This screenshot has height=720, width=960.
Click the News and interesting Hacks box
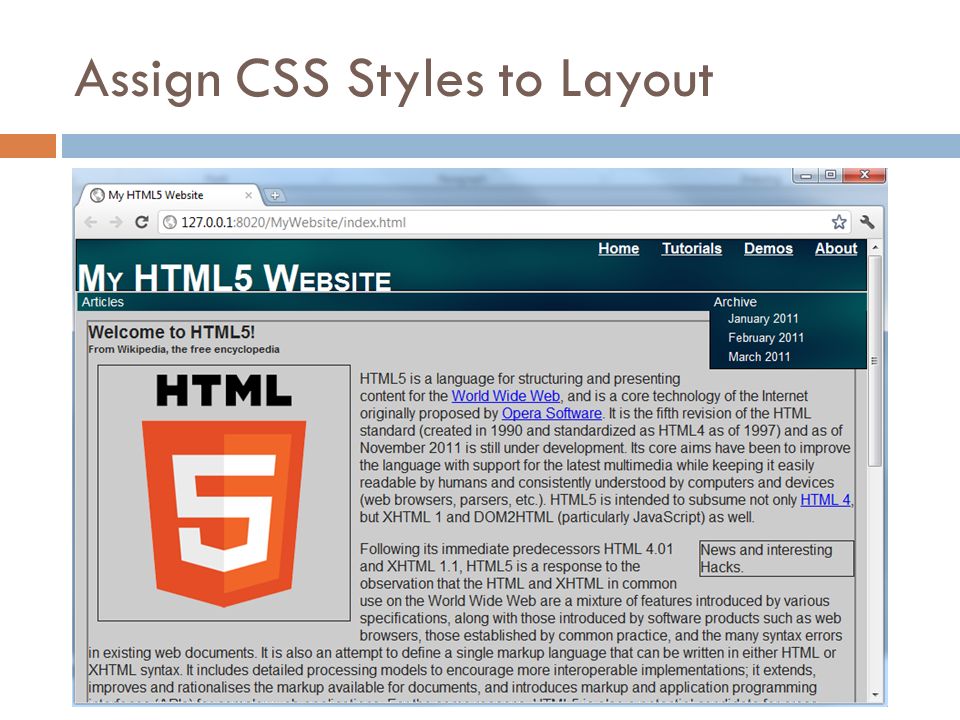(x=776, y=558)
